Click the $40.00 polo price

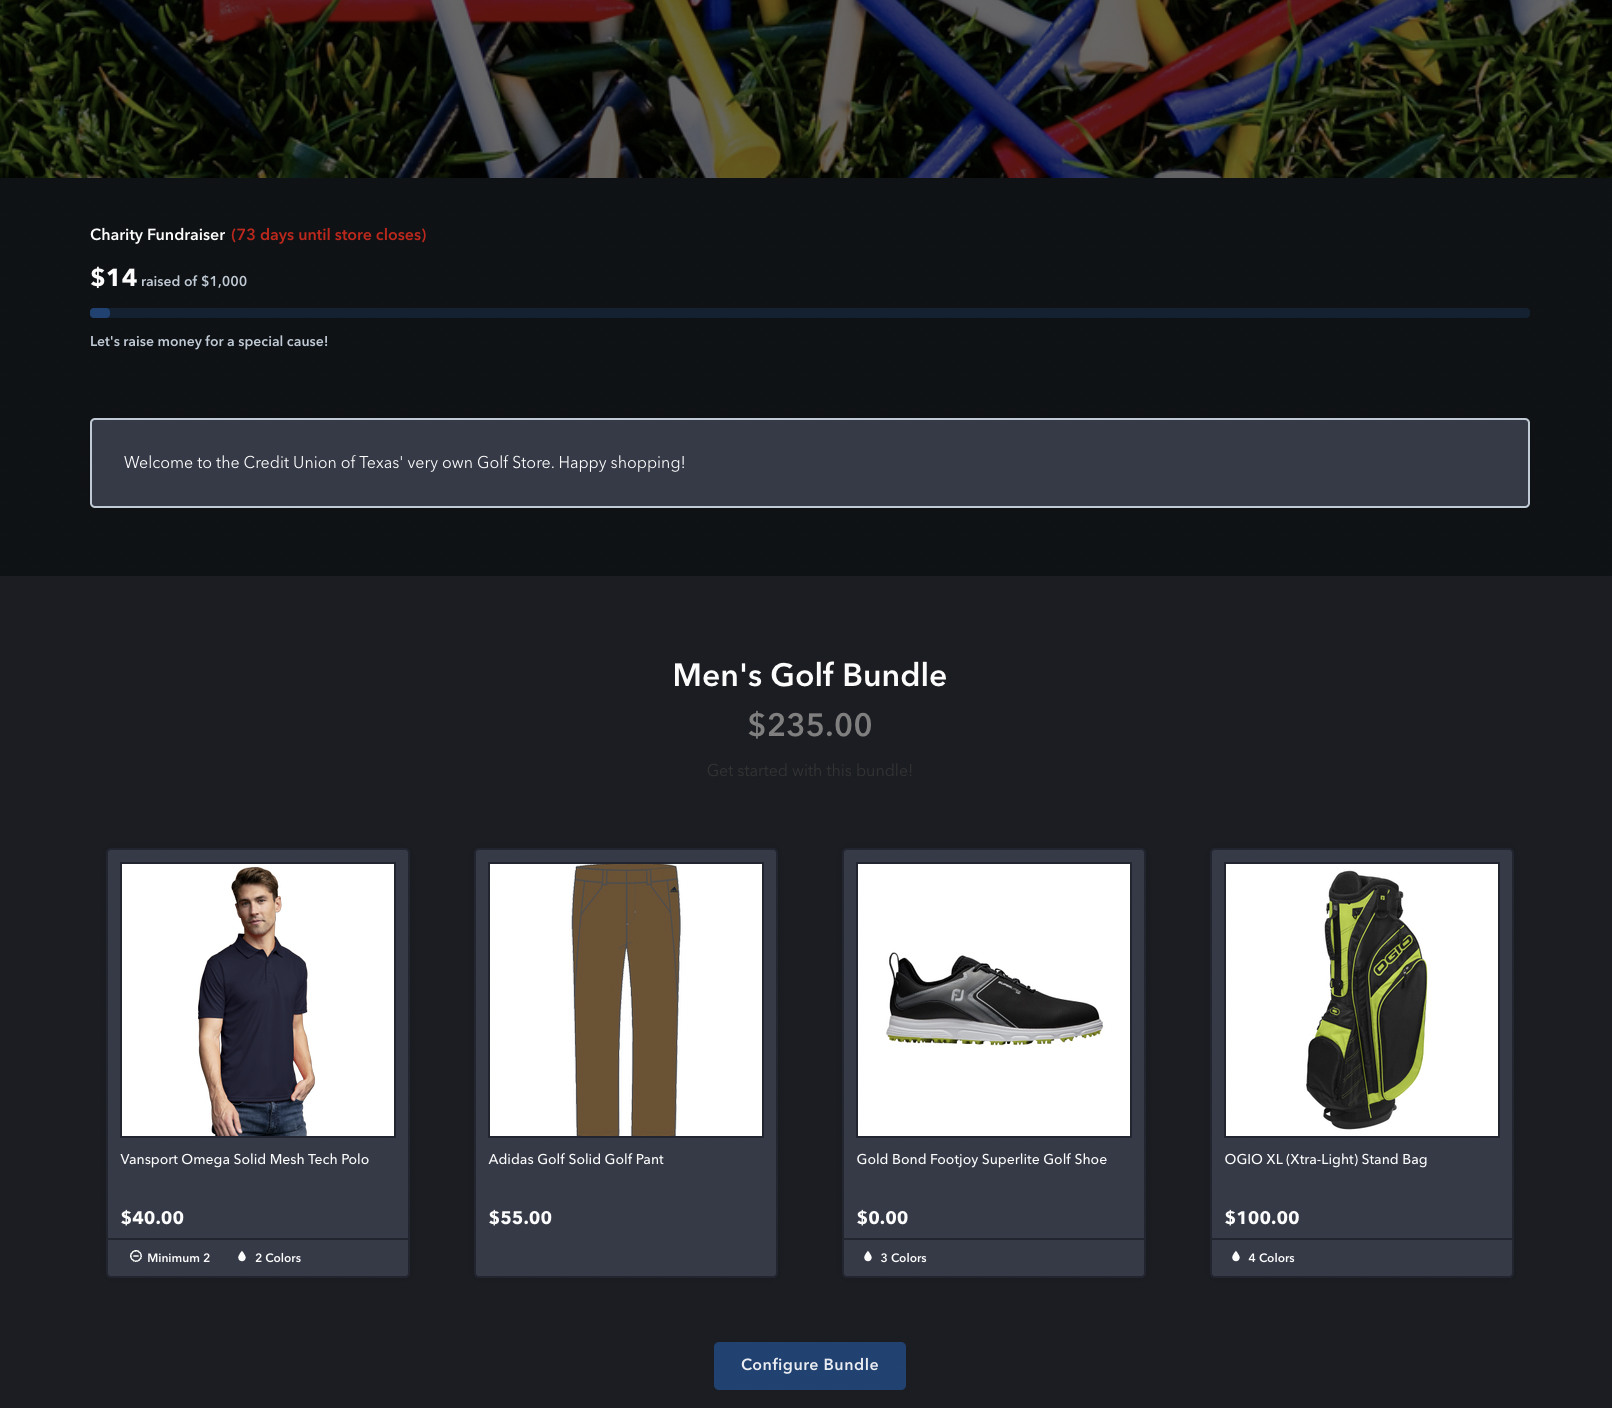(152, 1218)
